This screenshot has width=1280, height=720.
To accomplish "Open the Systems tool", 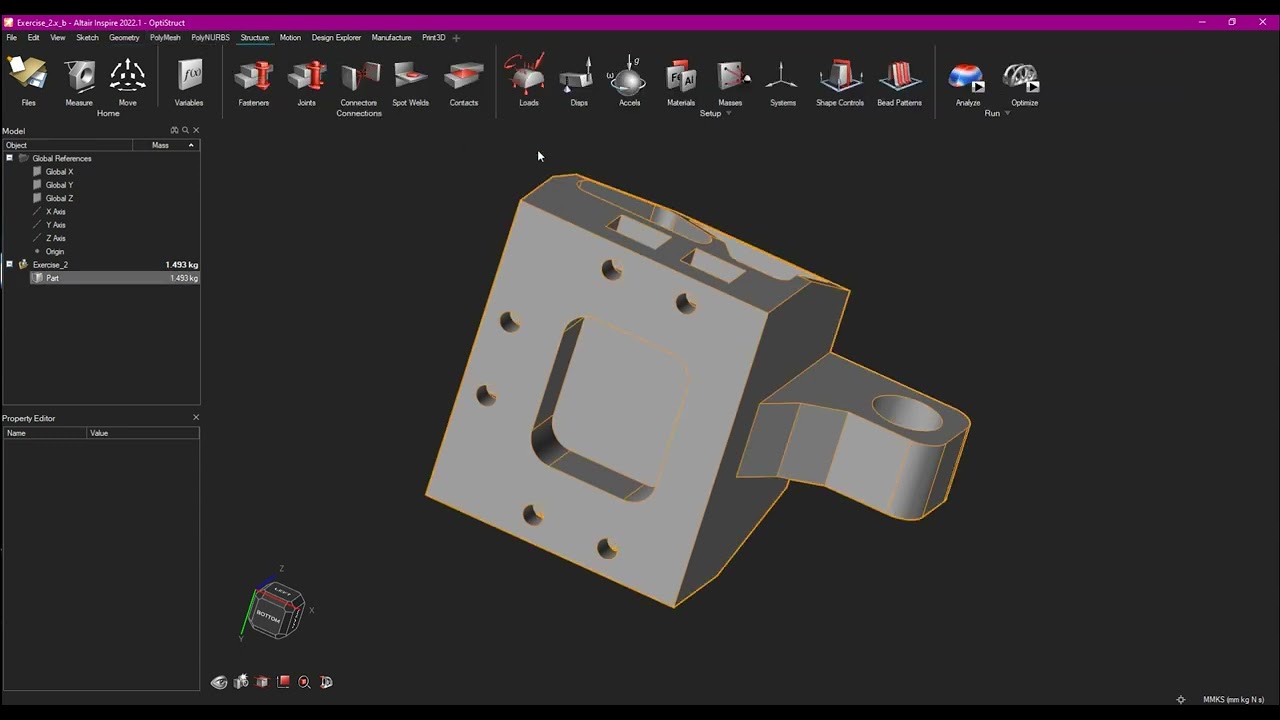I will click(x=783, y=82).
